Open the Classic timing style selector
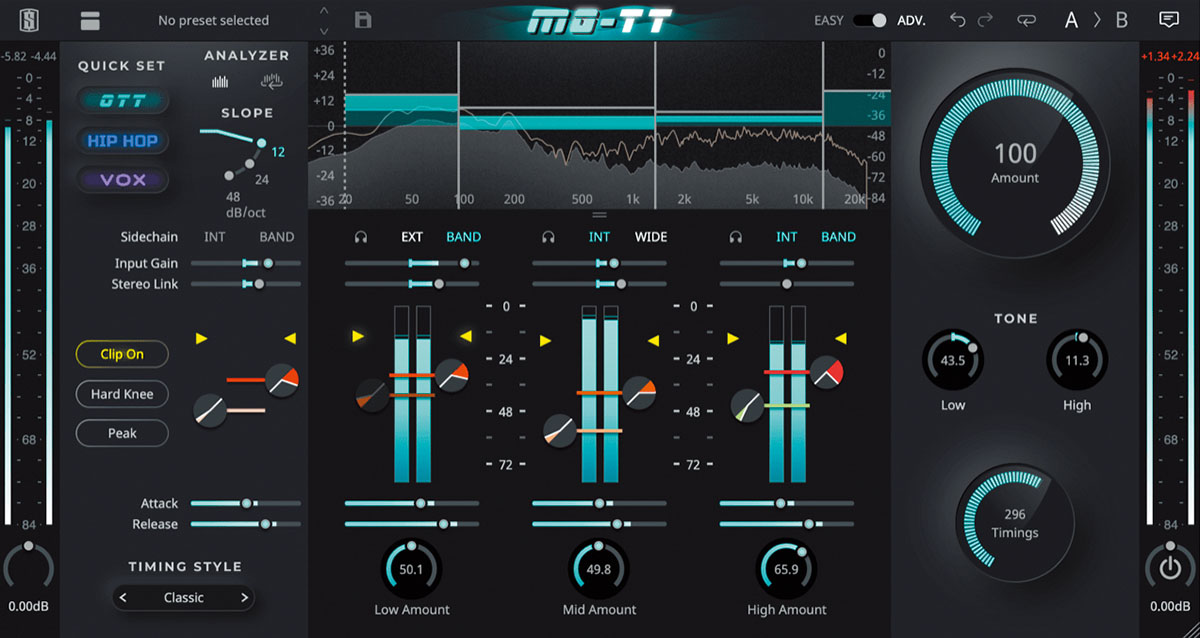This screenshot has width=1200, height=638. coord(184,598)
